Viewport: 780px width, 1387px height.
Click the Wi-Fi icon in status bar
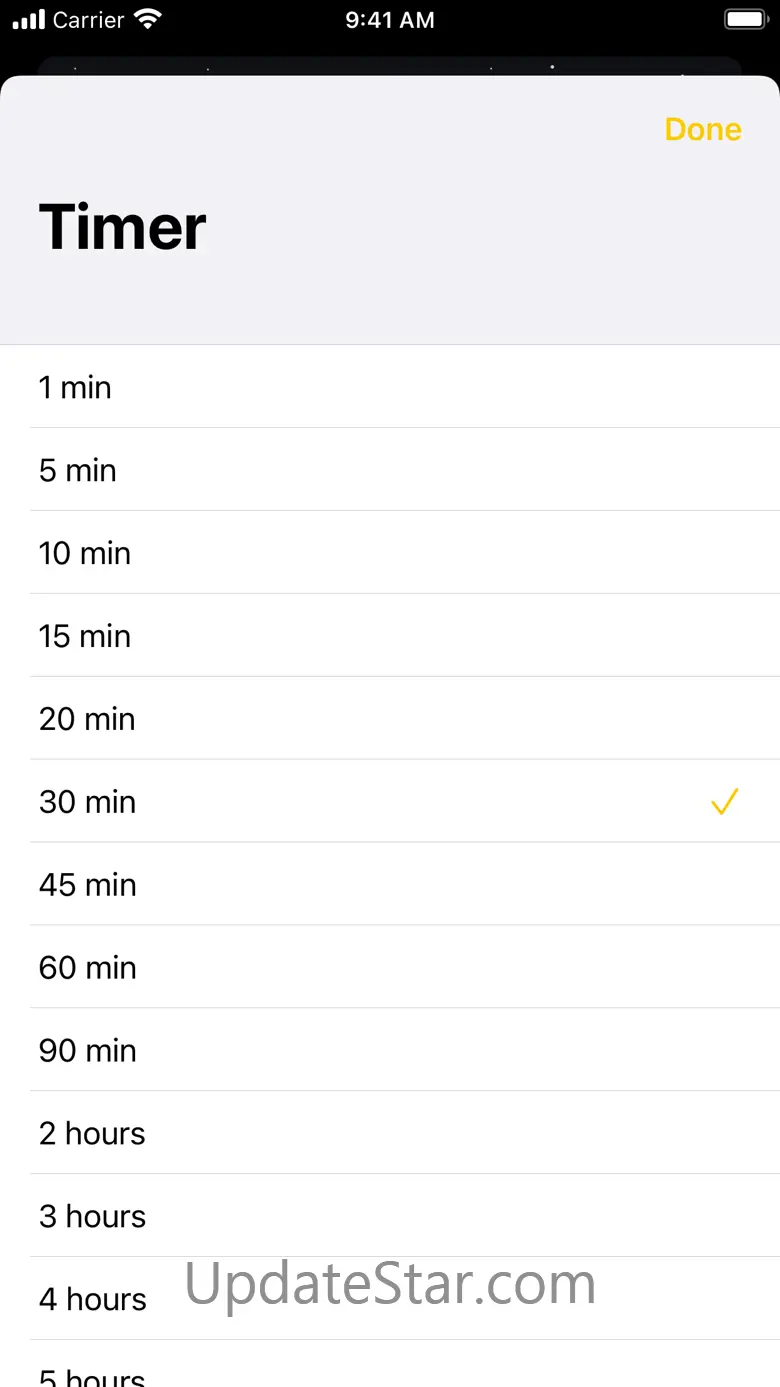click(x=148, y=19)
